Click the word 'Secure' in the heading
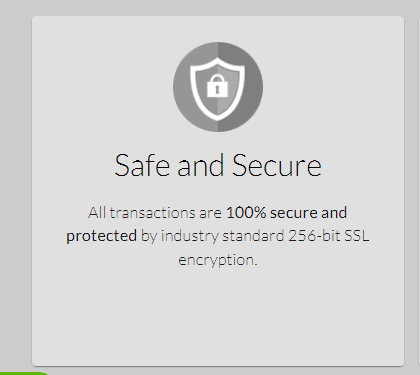Screen dimensions: 420x375 [x=277, y=165]
